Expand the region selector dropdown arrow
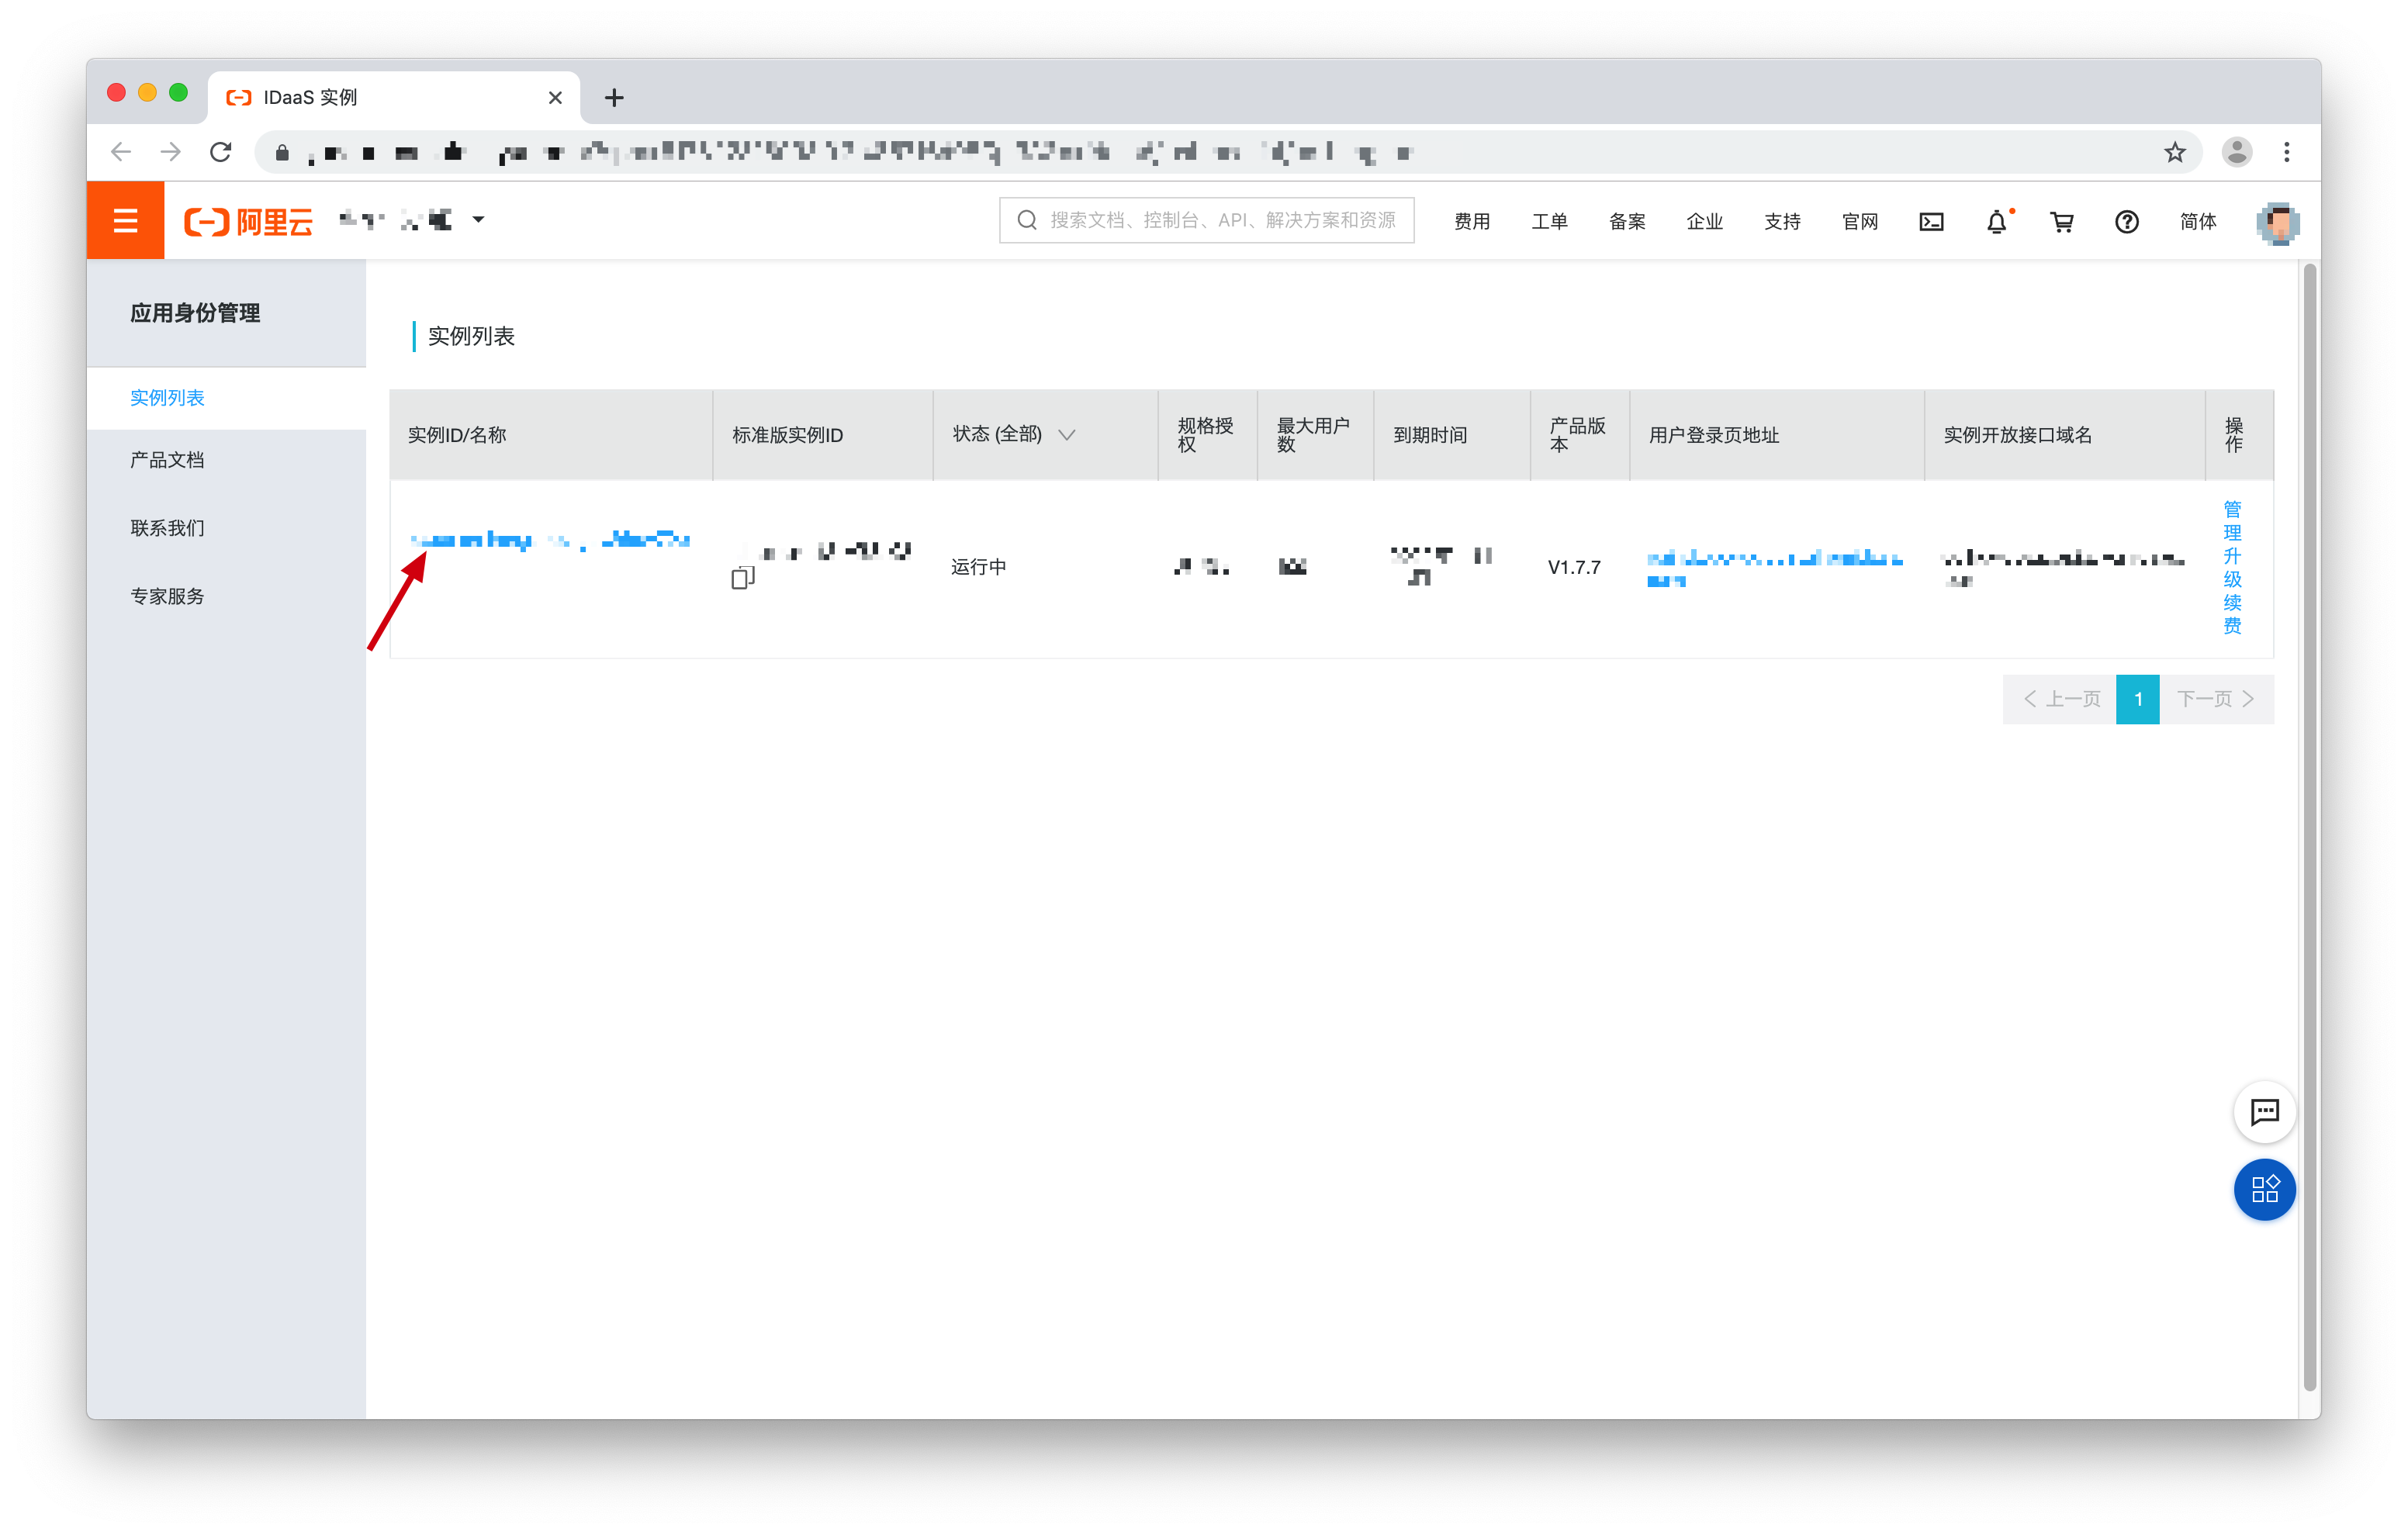Image resolution: width=2408 pixels, height=1534 pixels. 478,220
